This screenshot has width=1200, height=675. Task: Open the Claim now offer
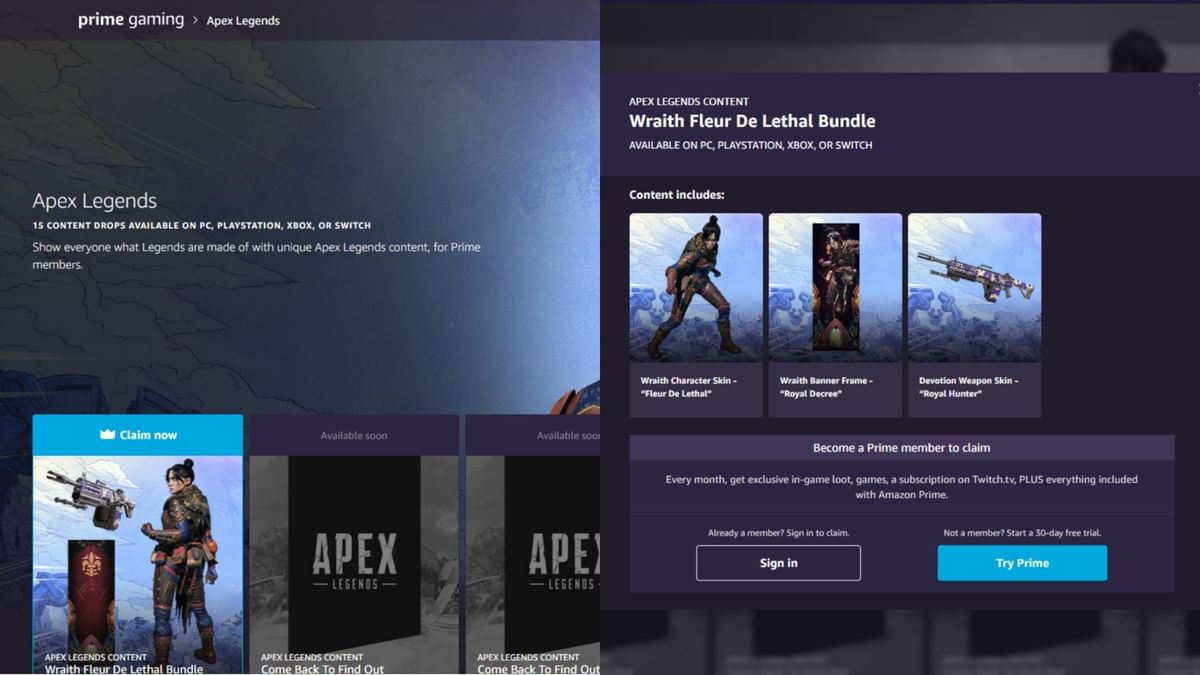[137, 434]
